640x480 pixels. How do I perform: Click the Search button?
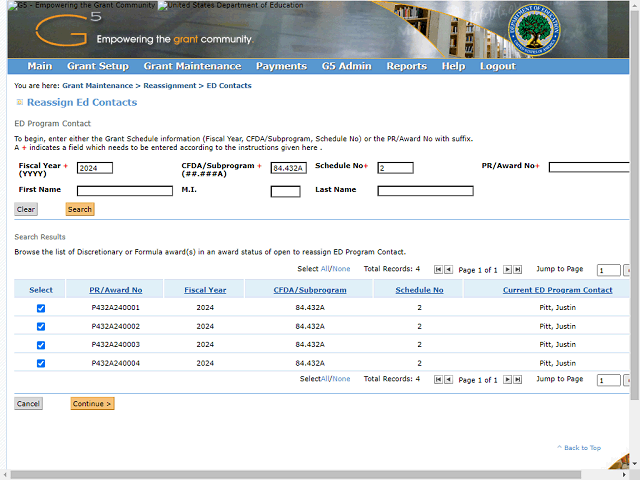(80, 210)
